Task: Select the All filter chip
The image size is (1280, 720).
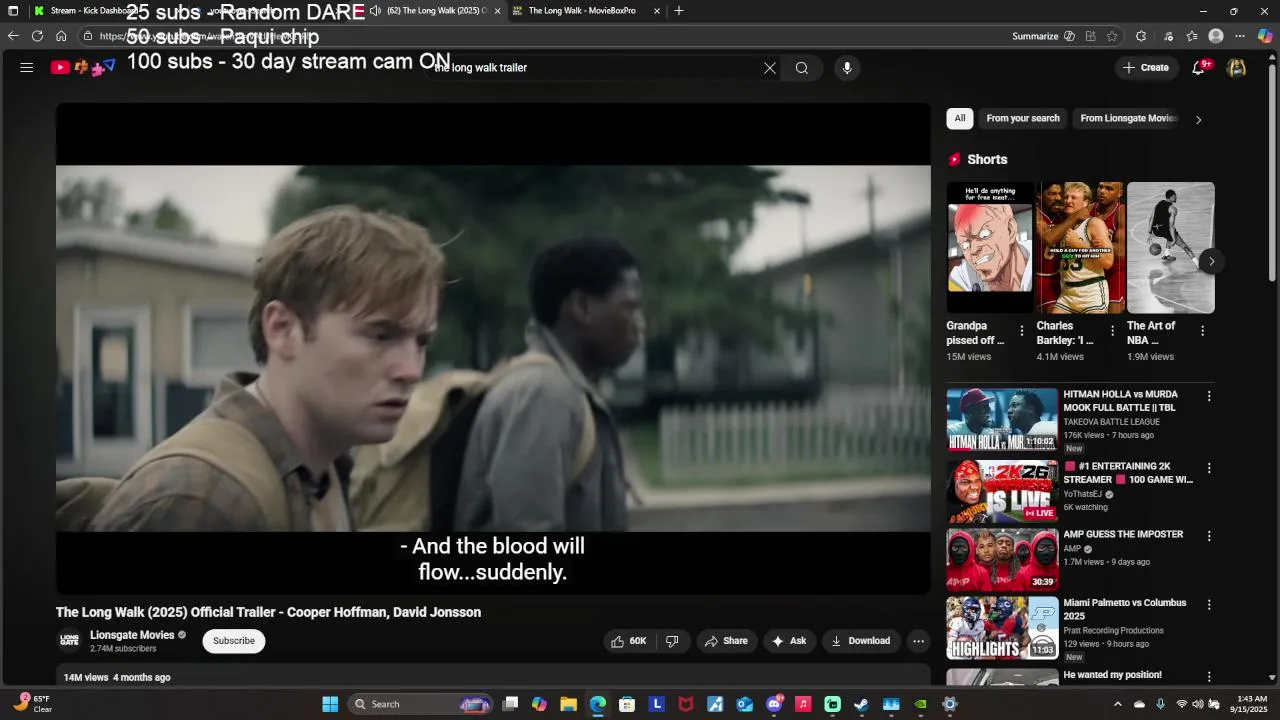Action: [960, 118]
